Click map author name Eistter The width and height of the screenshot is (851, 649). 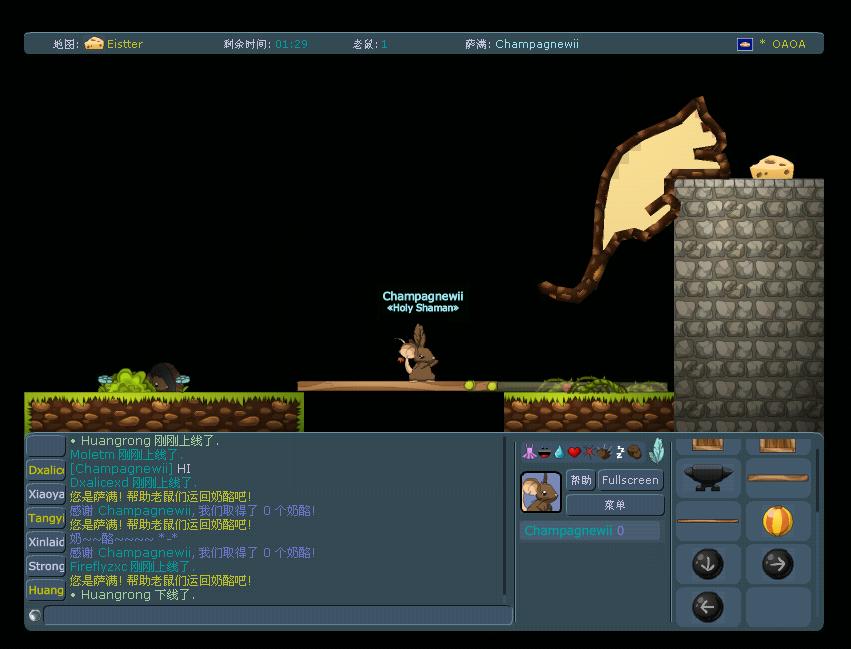(125, 44)
